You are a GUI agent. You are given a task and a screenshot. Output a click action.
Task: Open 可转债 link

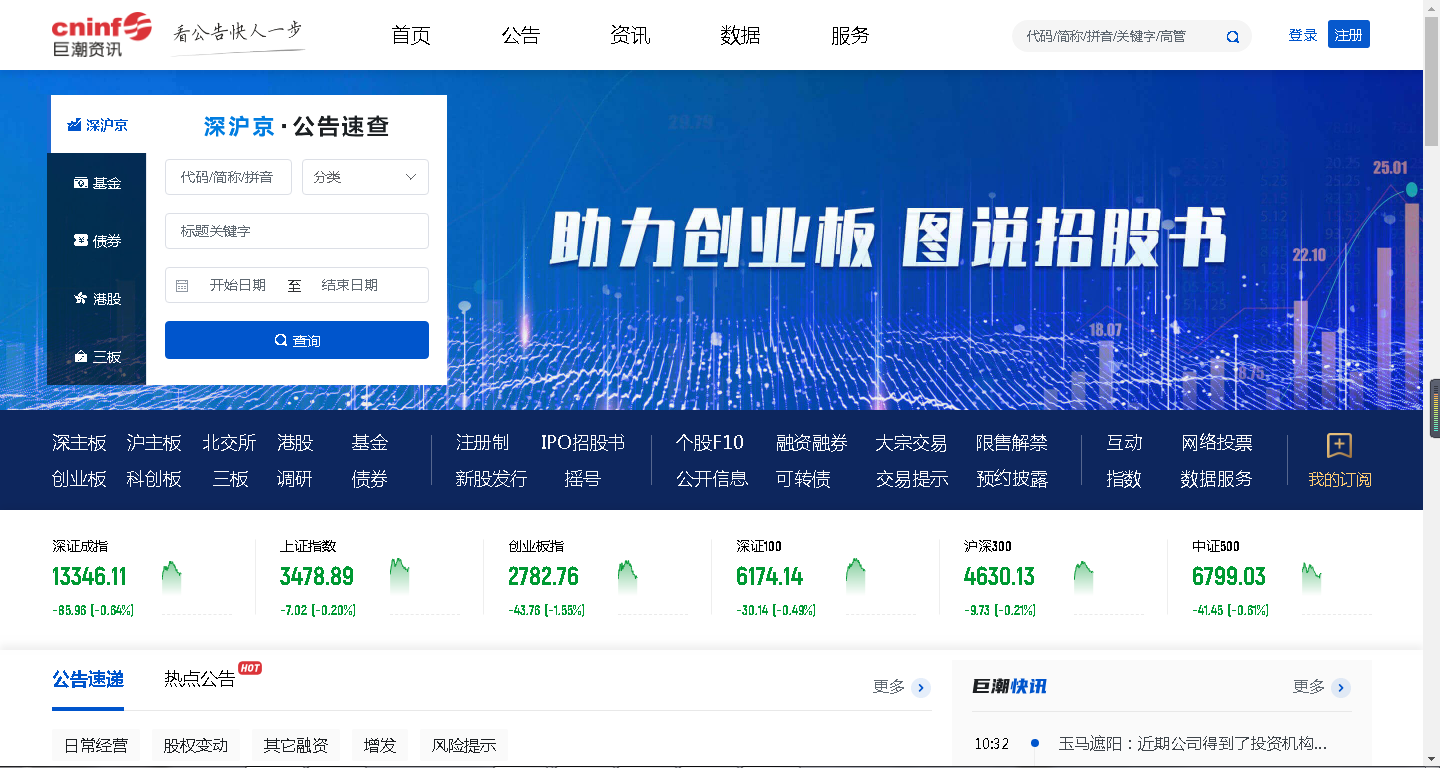coord(803,479)
